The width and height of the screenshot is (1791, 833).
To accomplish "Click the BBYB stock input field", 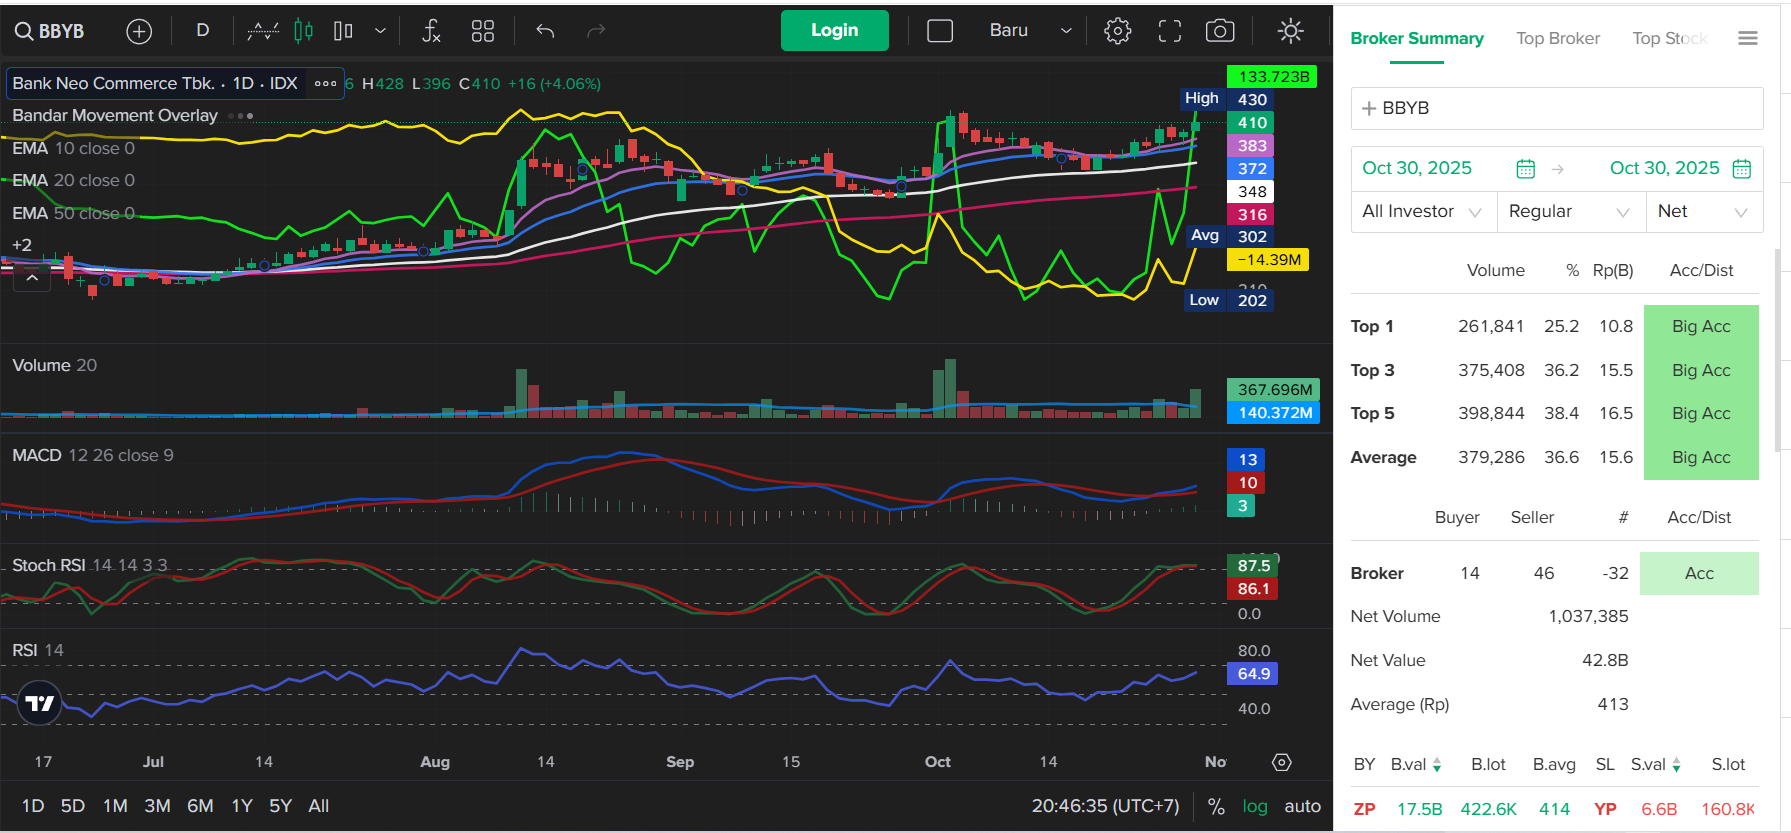I will pos(1556,108).
